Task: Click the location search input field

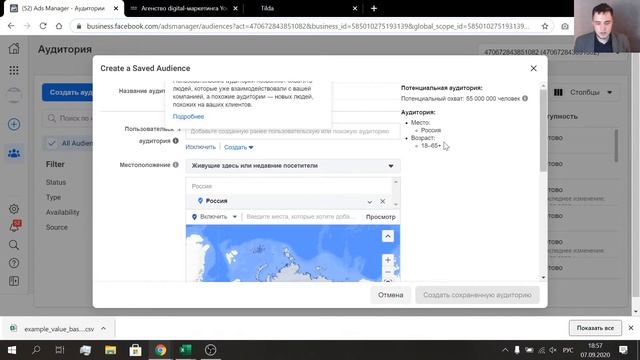Action: (x=301, y=217)
